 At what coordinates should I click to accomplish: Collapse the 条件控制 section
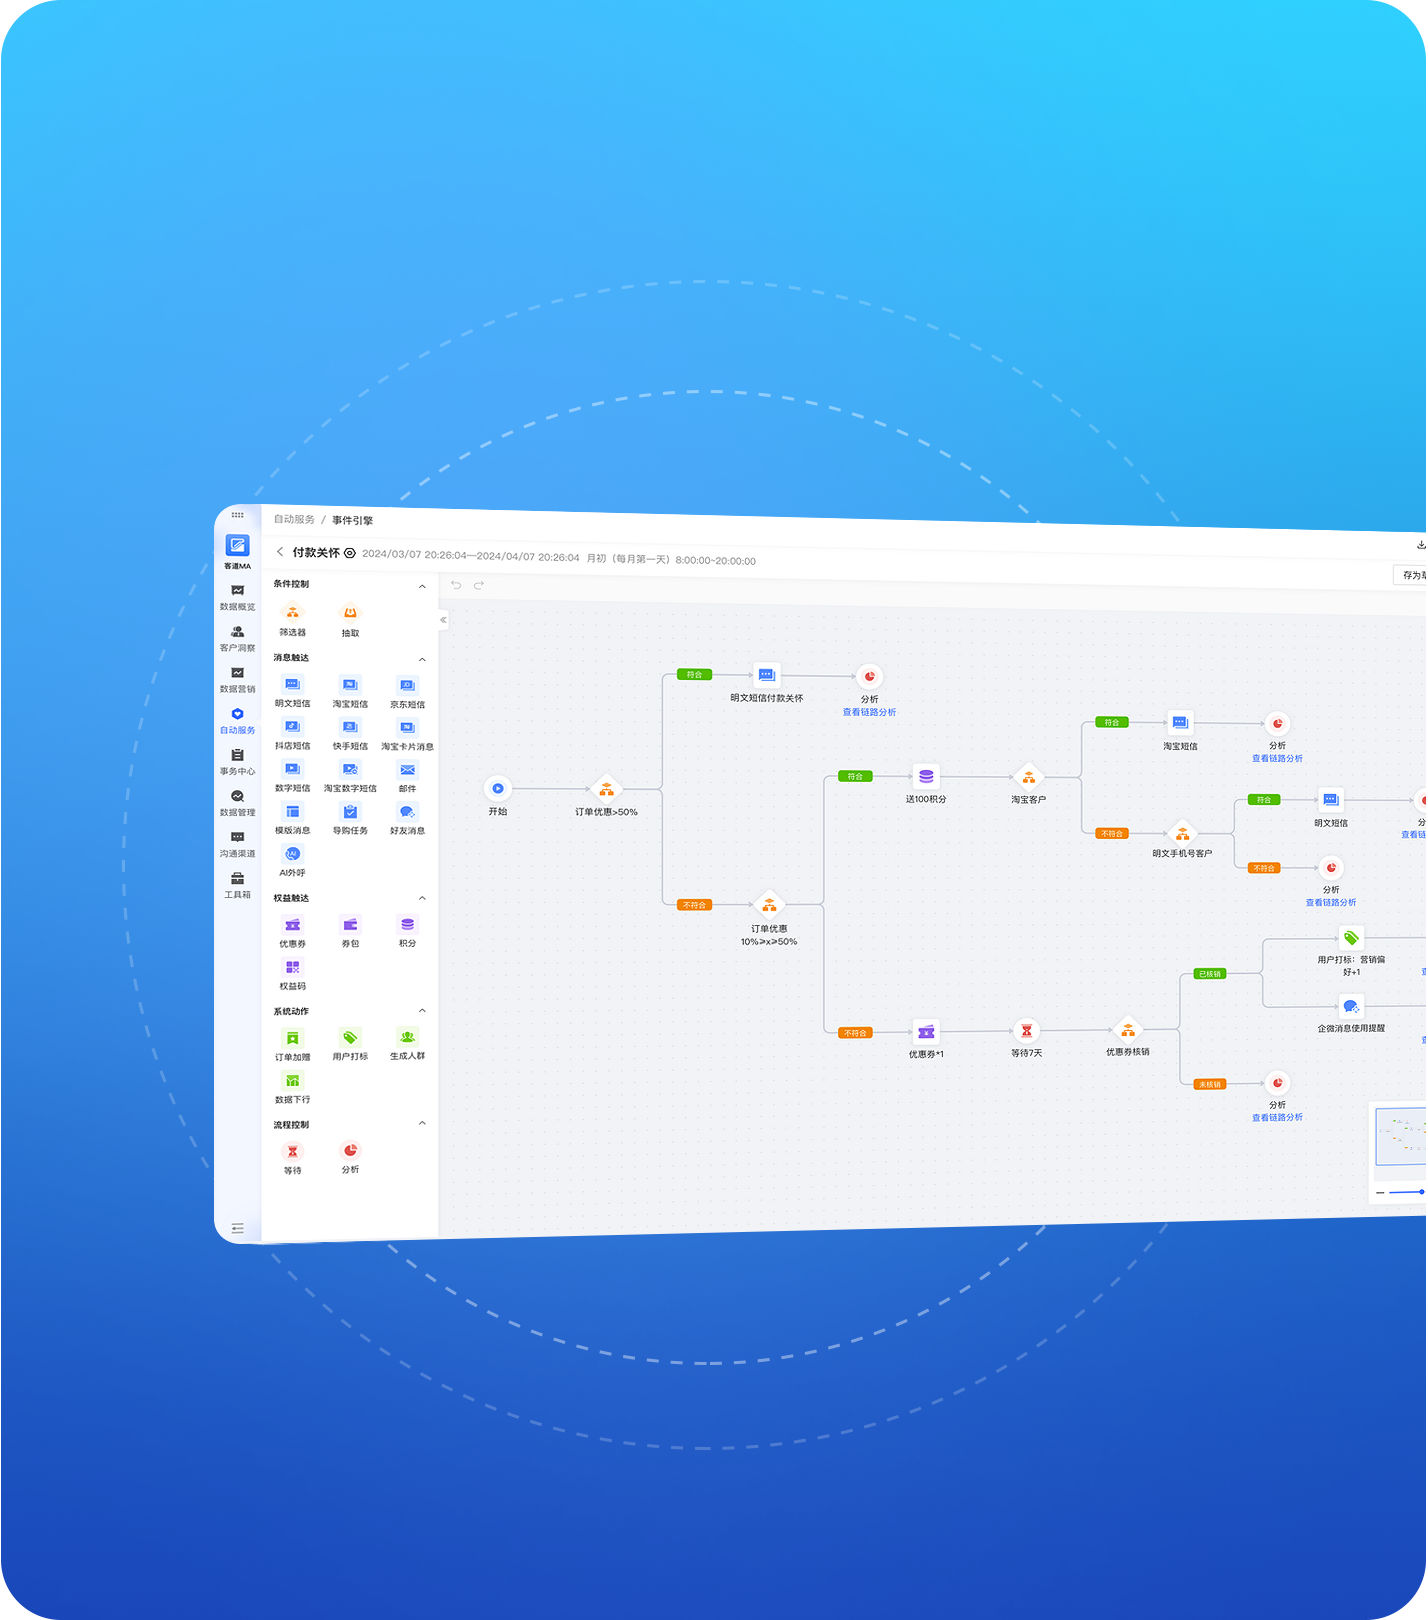click(422, 587)
